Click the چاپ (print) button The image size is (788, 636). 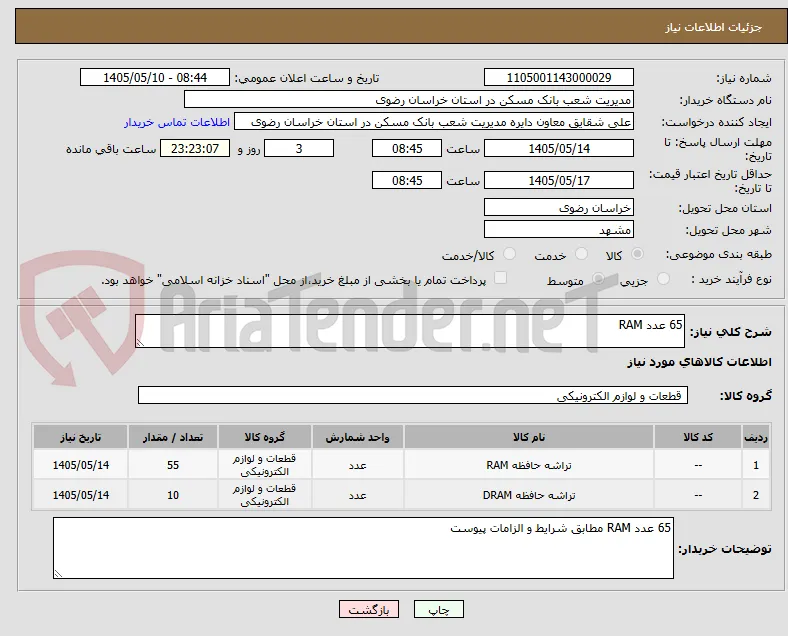point(439,609)
